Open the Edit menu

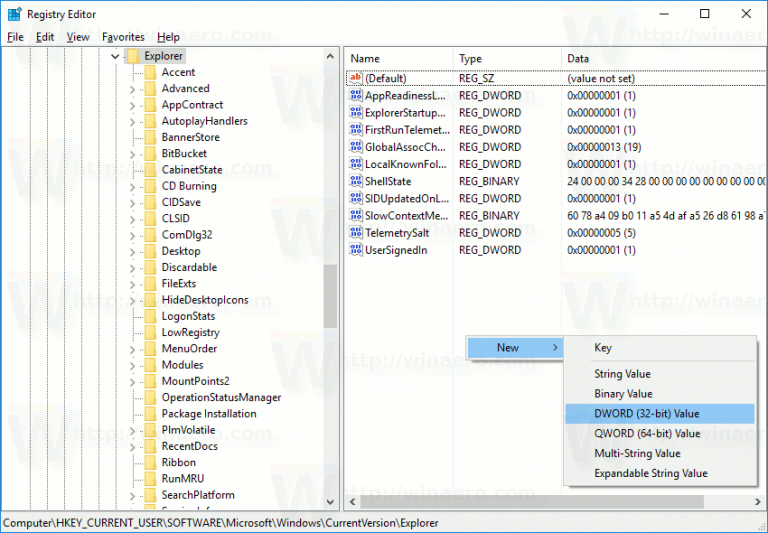(x=45, y=37)
